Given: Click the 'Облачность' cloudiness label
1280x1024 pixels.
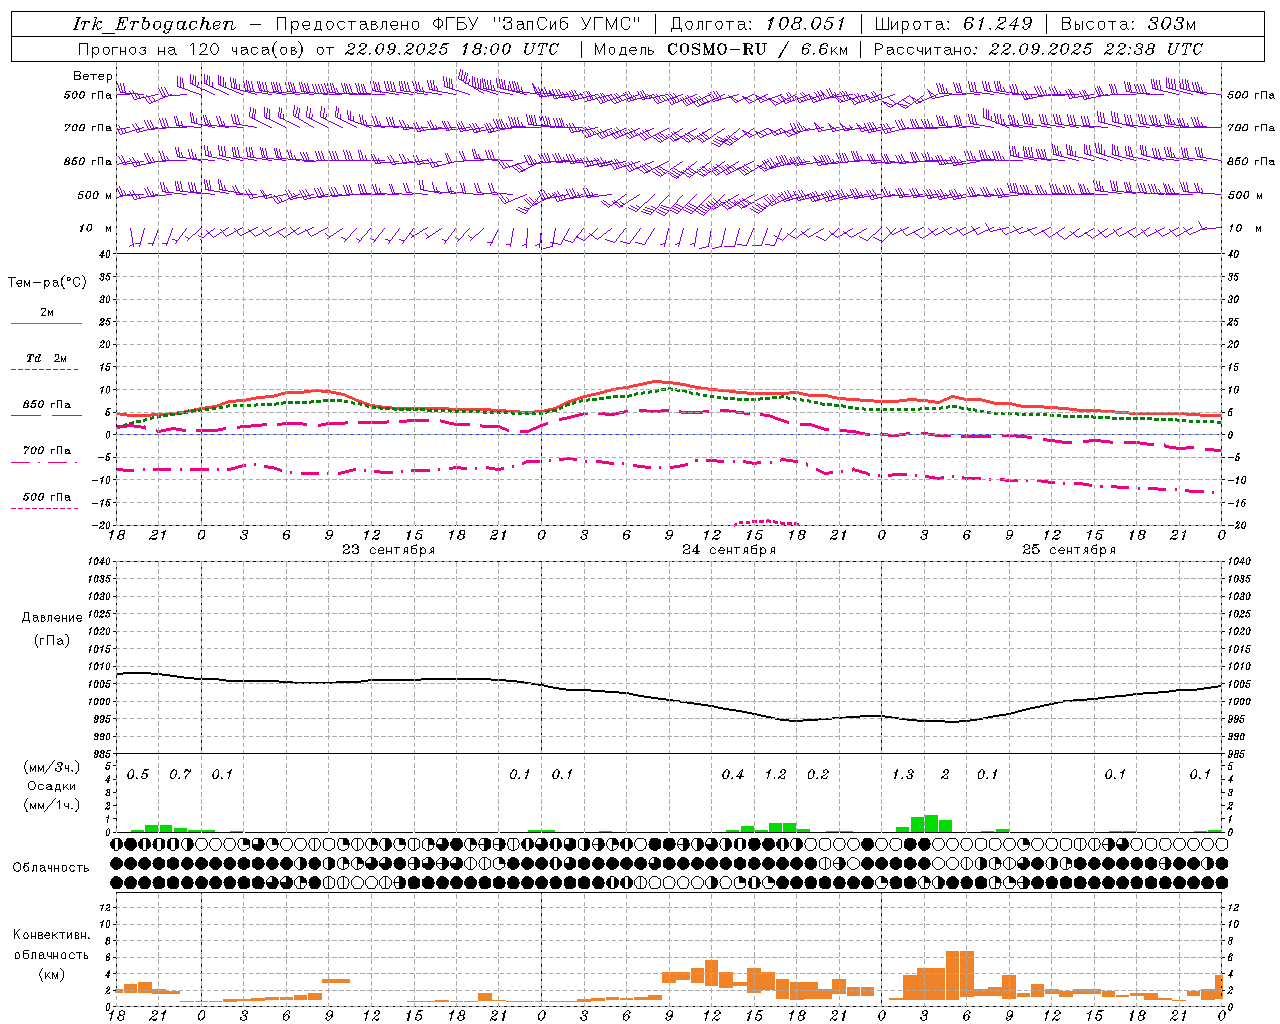Looking at the screenshot, I should [x=51, y=868].
